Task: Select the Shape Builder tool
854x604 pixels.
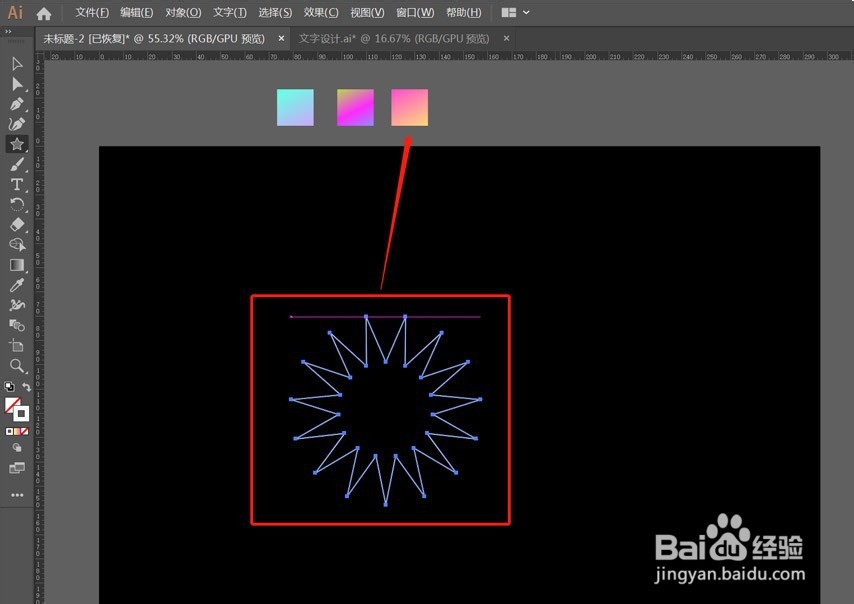Action: click(17, 245)
